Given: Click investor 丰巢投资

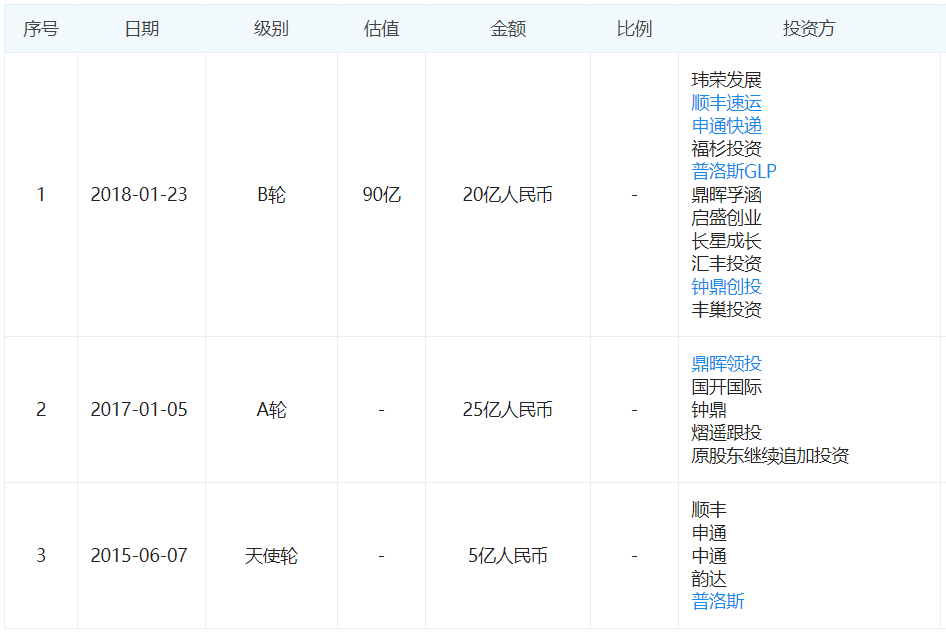Looking at the screenshot, I should pyautogui.click(x=726, y=309).
